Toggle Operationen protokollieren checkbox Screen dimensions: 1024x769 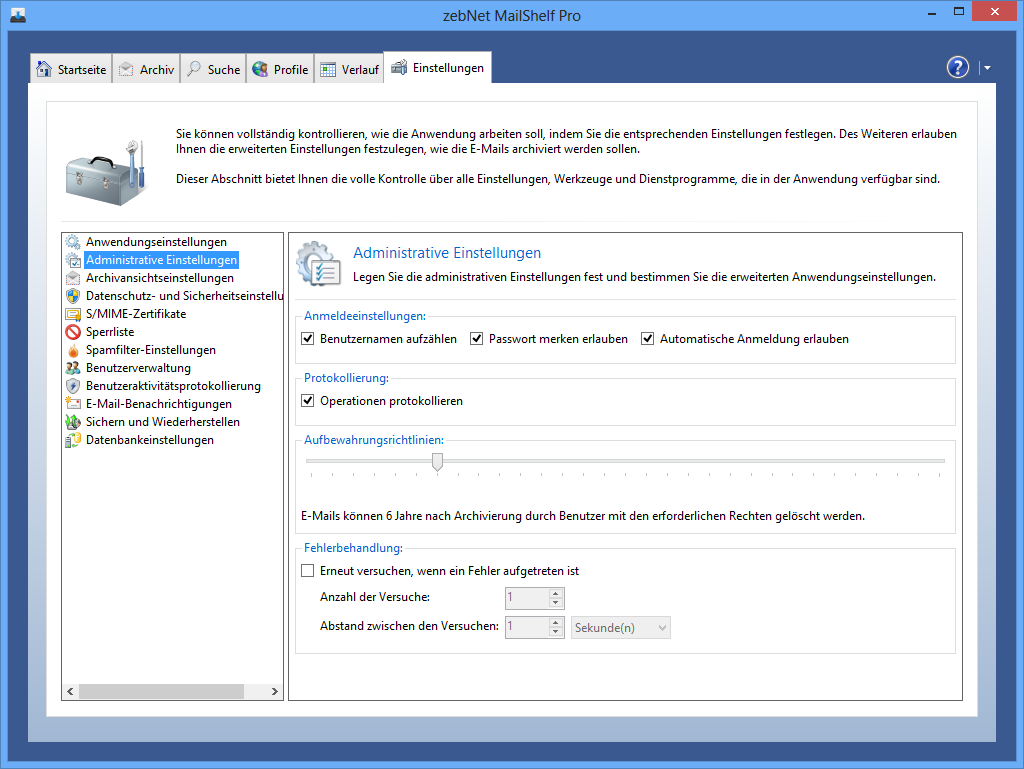point(308,401)
